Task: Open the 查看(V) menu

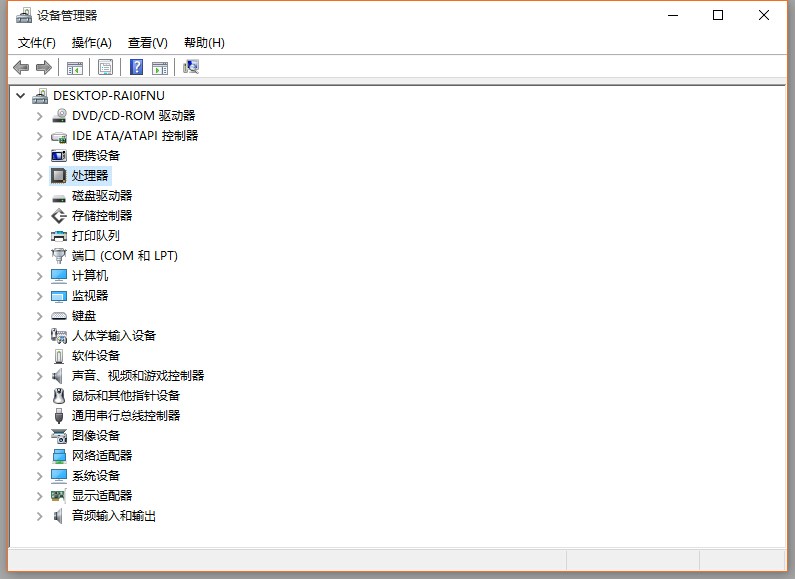Action: tap(148, 43)
